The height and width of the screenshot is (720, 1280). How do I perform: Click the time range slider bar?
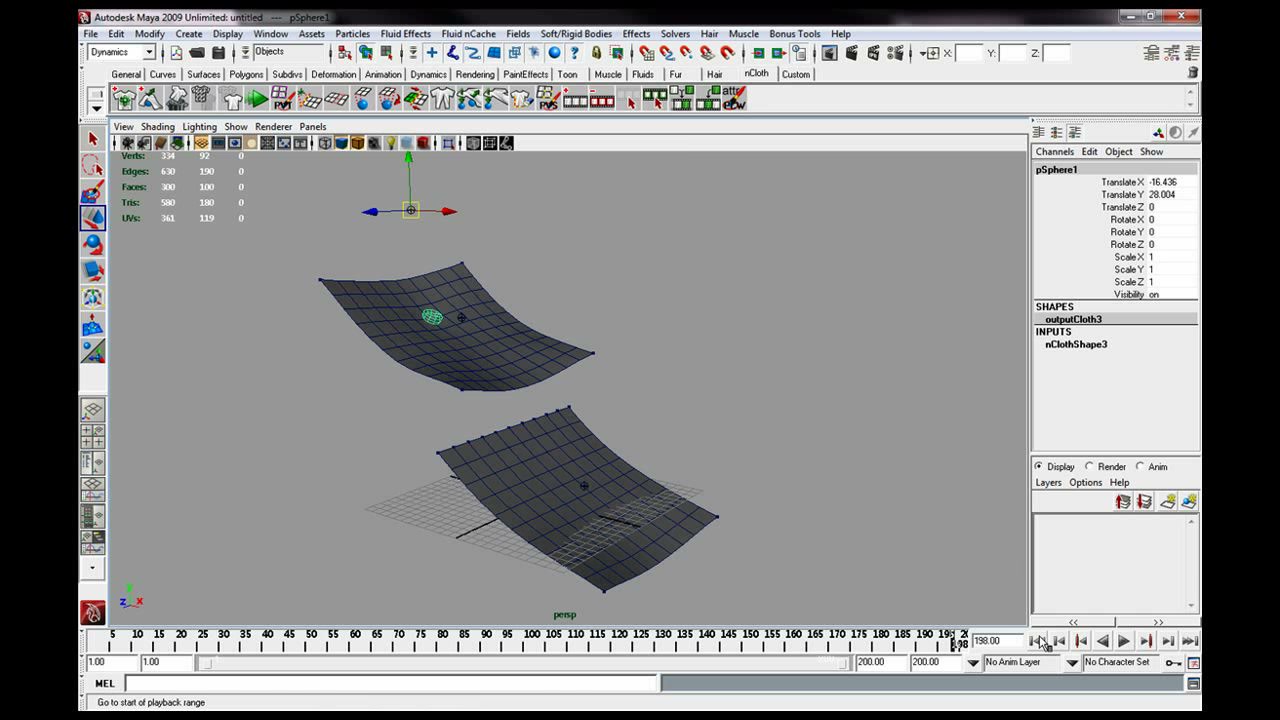tap(525, 662)
